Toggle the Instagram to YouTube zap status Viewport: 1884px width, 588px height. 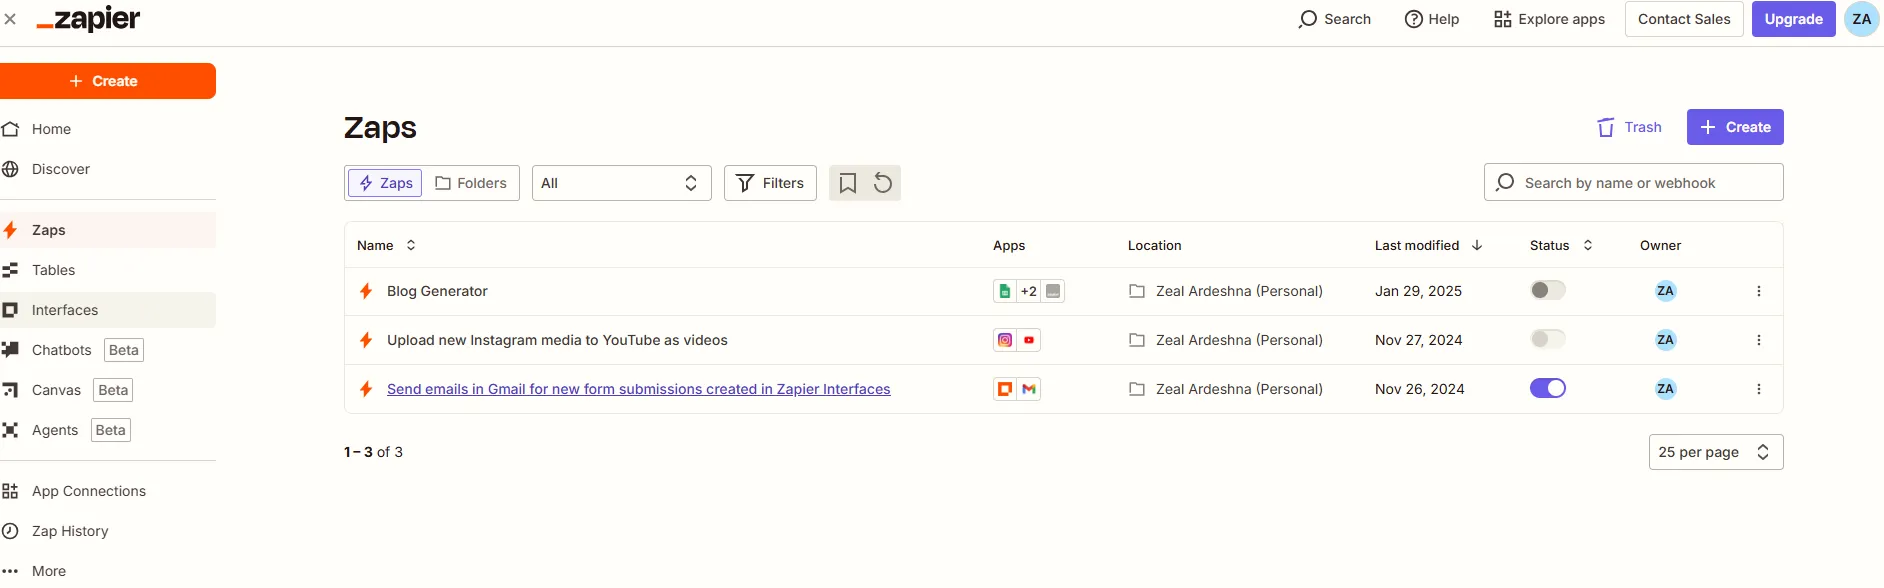(x=1547, y=339)
